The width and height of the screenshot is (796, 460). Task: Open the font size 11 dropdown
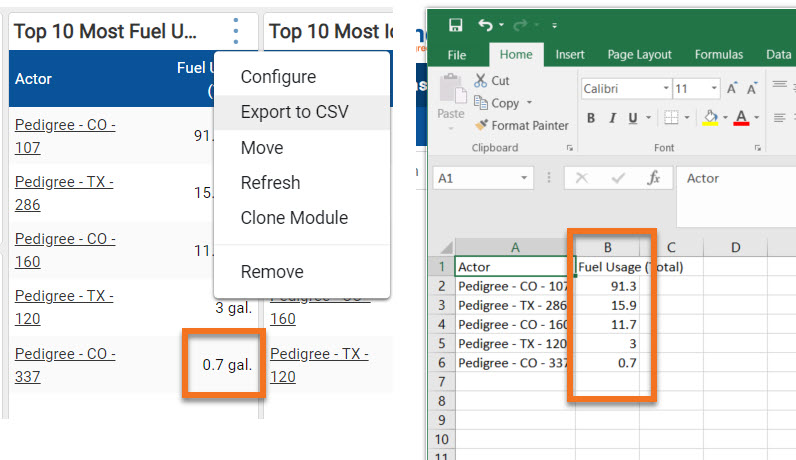click(714, 88)
